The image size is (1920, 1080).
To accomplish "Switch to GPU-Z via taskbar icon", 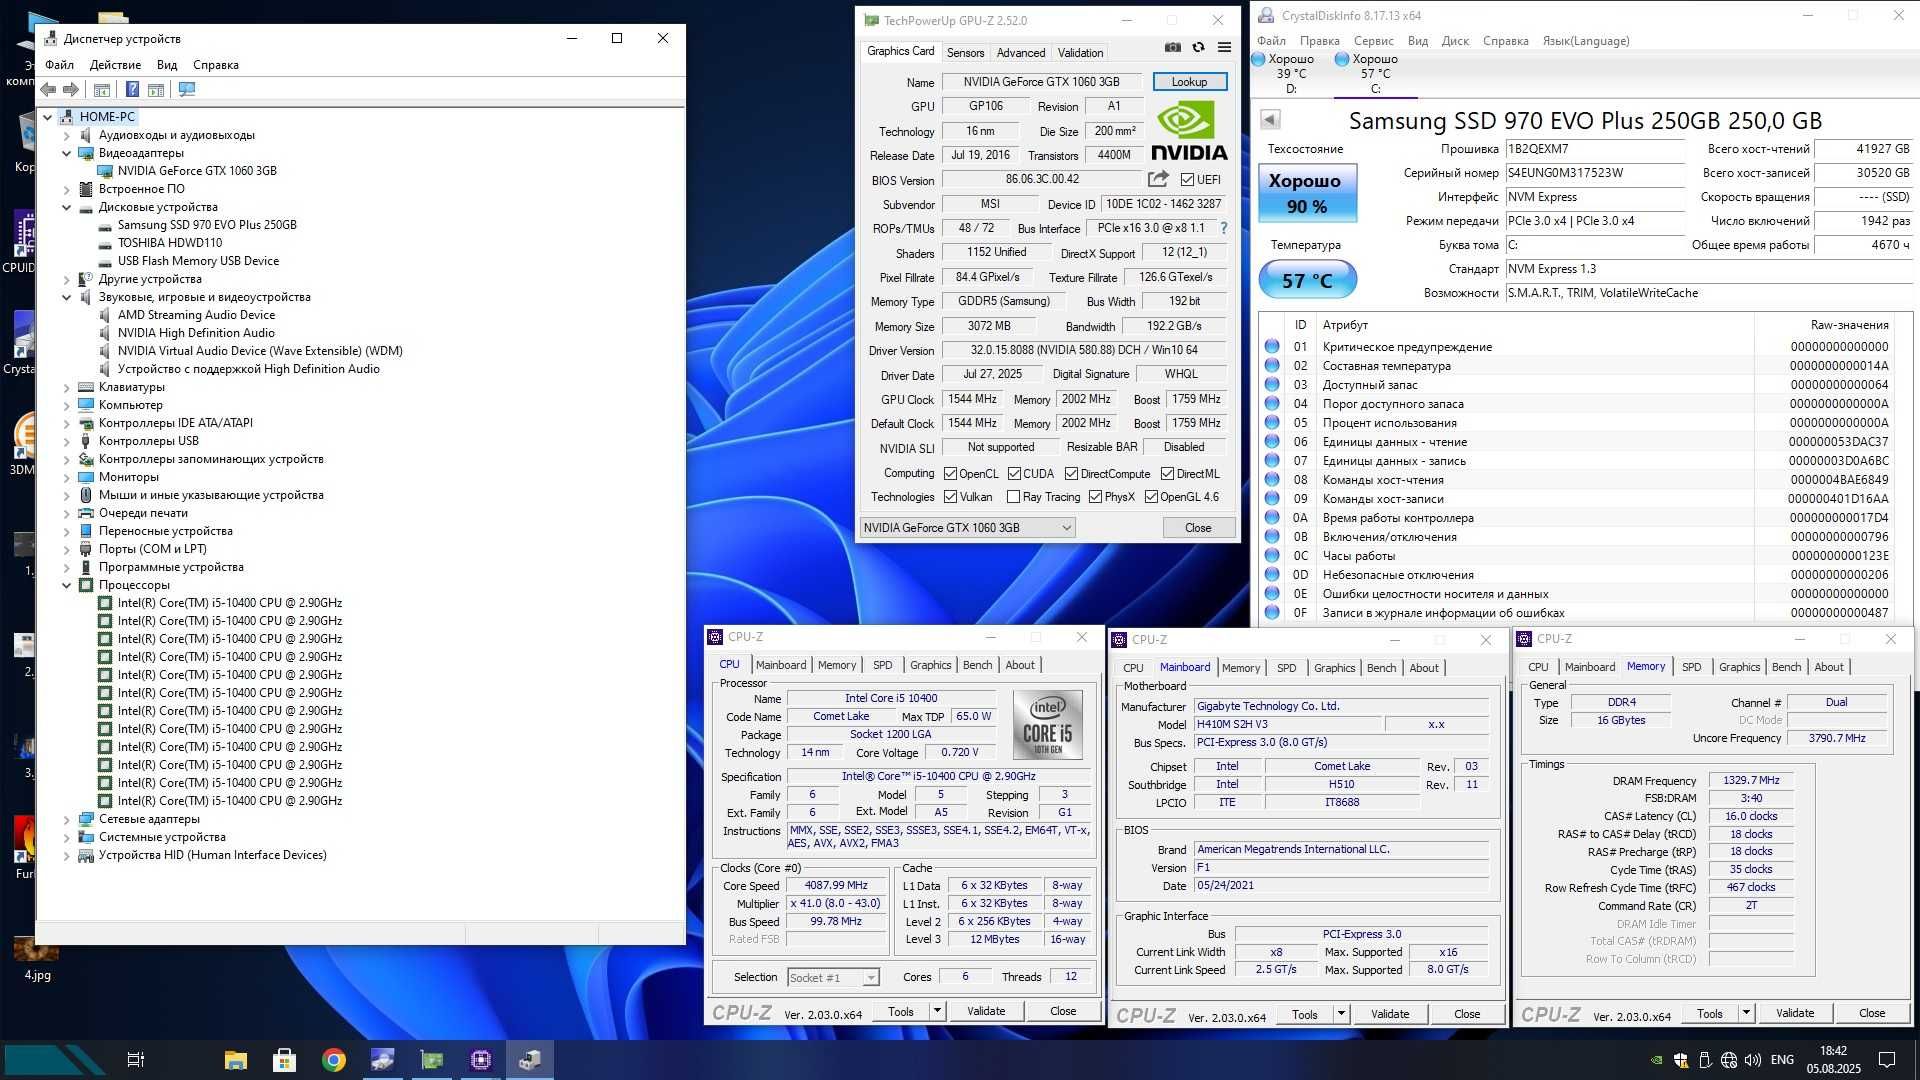I will pyautogui.click(x=432, y=1060).
